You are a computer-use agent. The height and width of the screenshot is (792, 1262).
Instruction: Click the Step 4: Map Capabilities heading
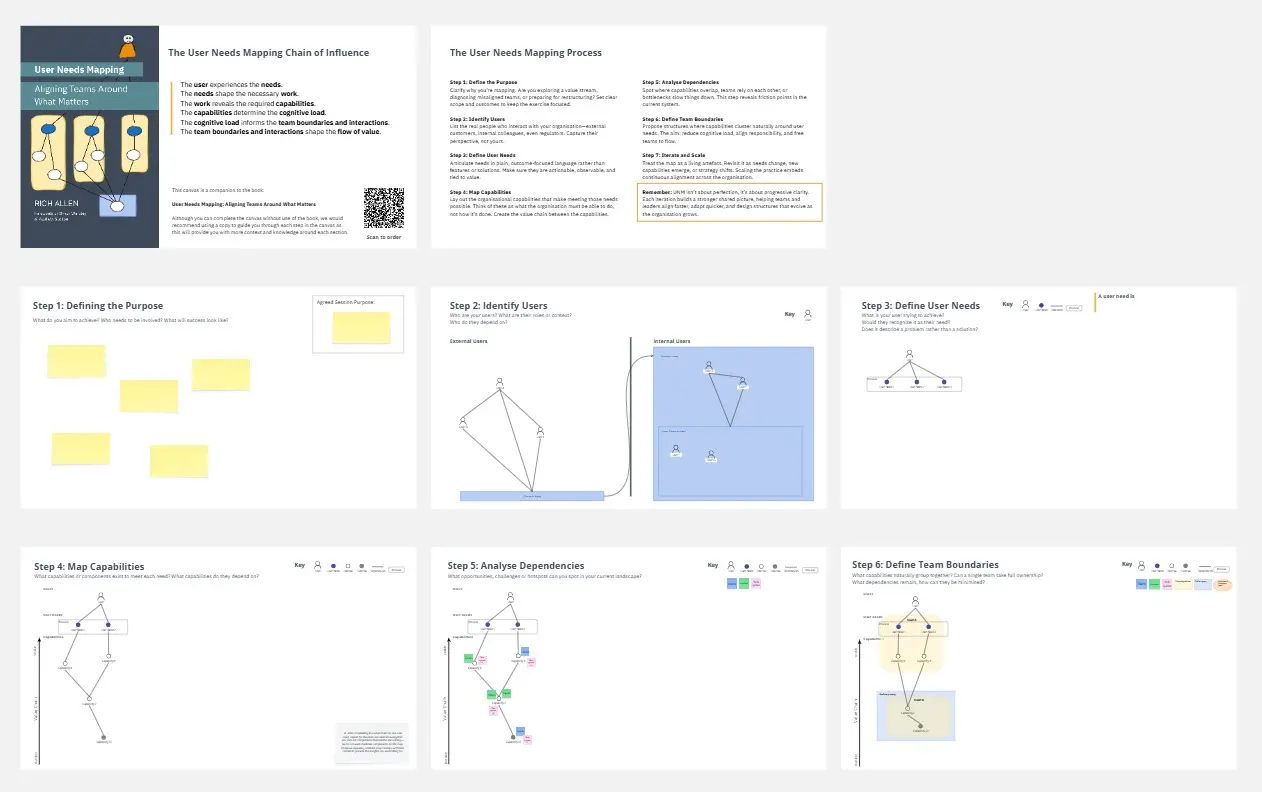[x=89, y=566]
